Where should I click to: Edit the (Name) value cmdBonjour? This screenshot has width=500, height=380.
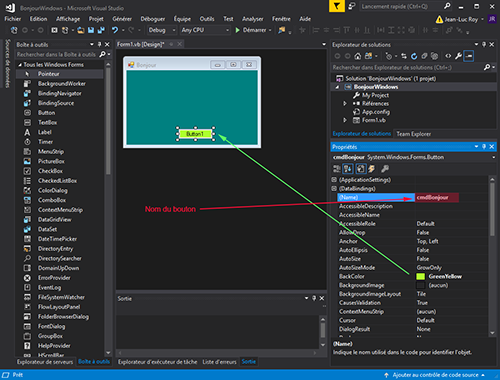pyautogui.click(x=437, y=198)
